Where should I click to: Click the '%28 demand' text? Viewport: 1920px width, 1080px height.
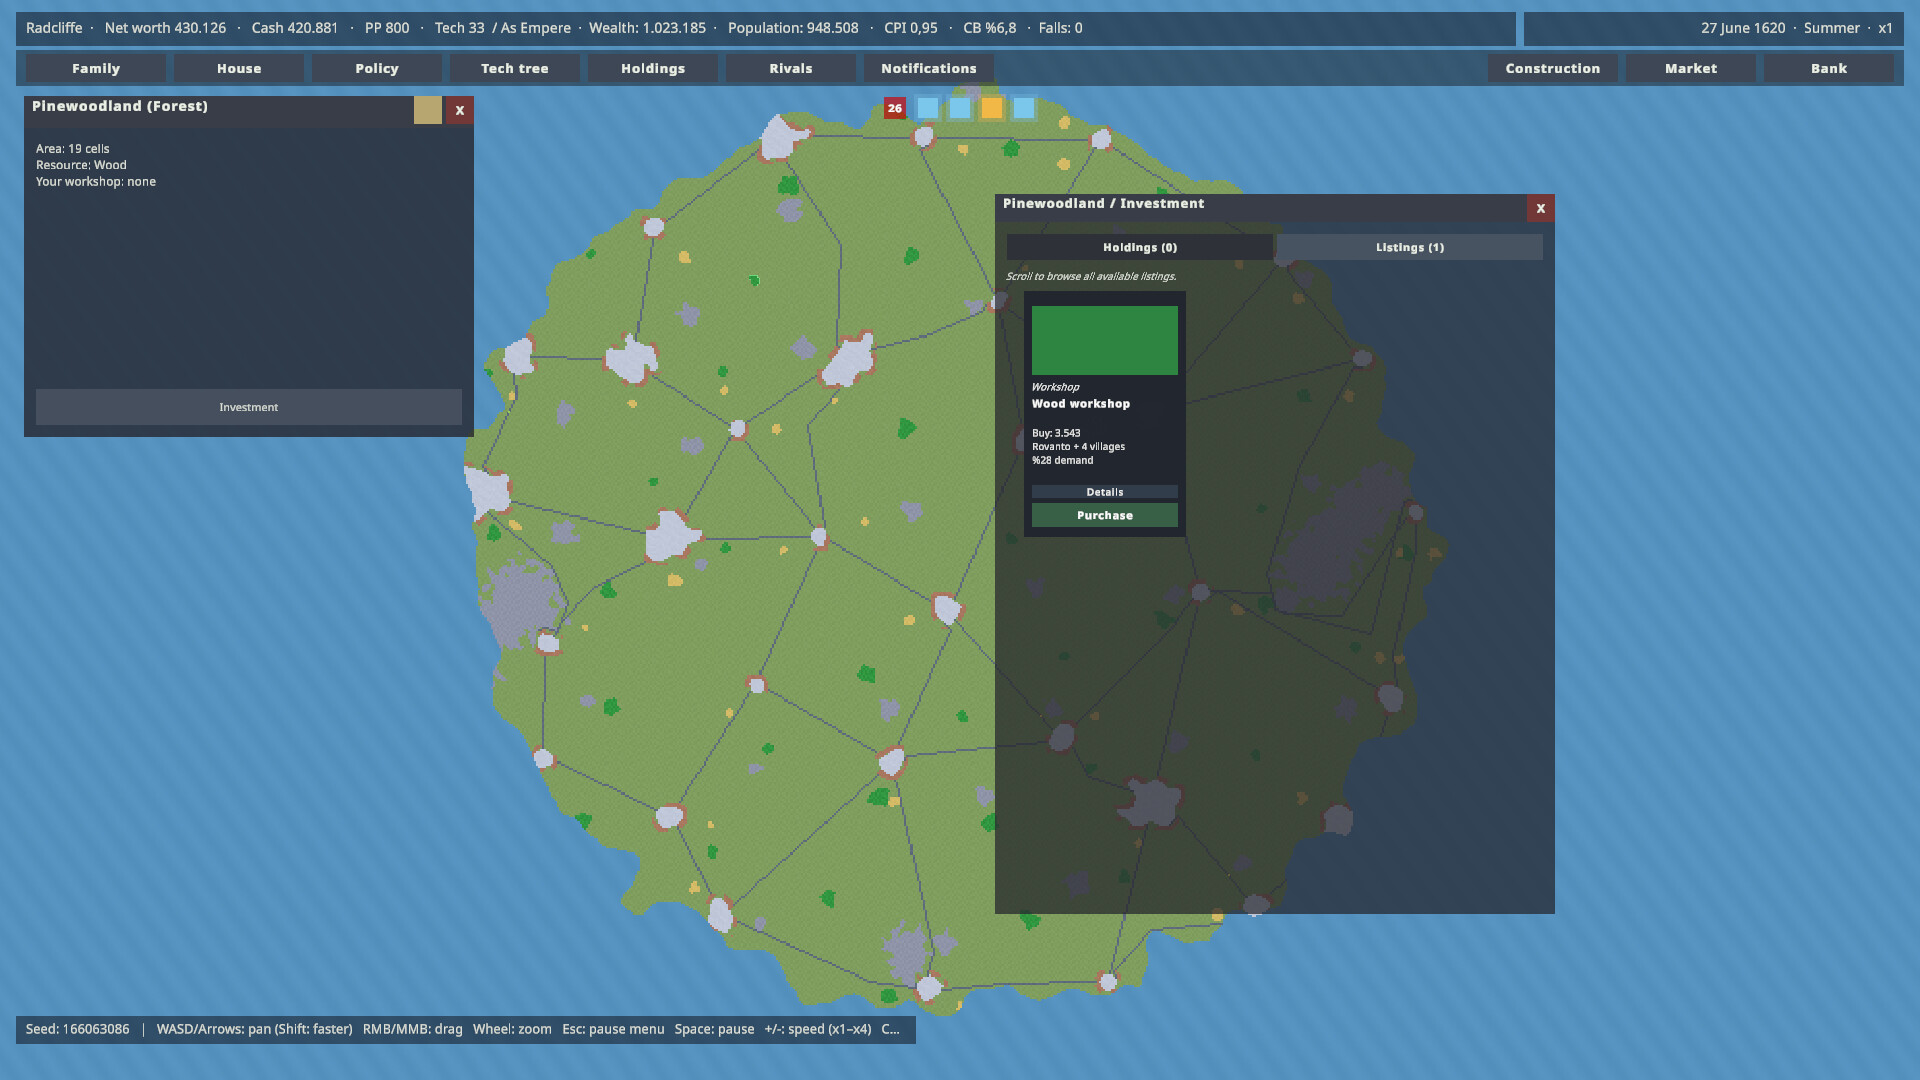click(x=1062, y=460)
